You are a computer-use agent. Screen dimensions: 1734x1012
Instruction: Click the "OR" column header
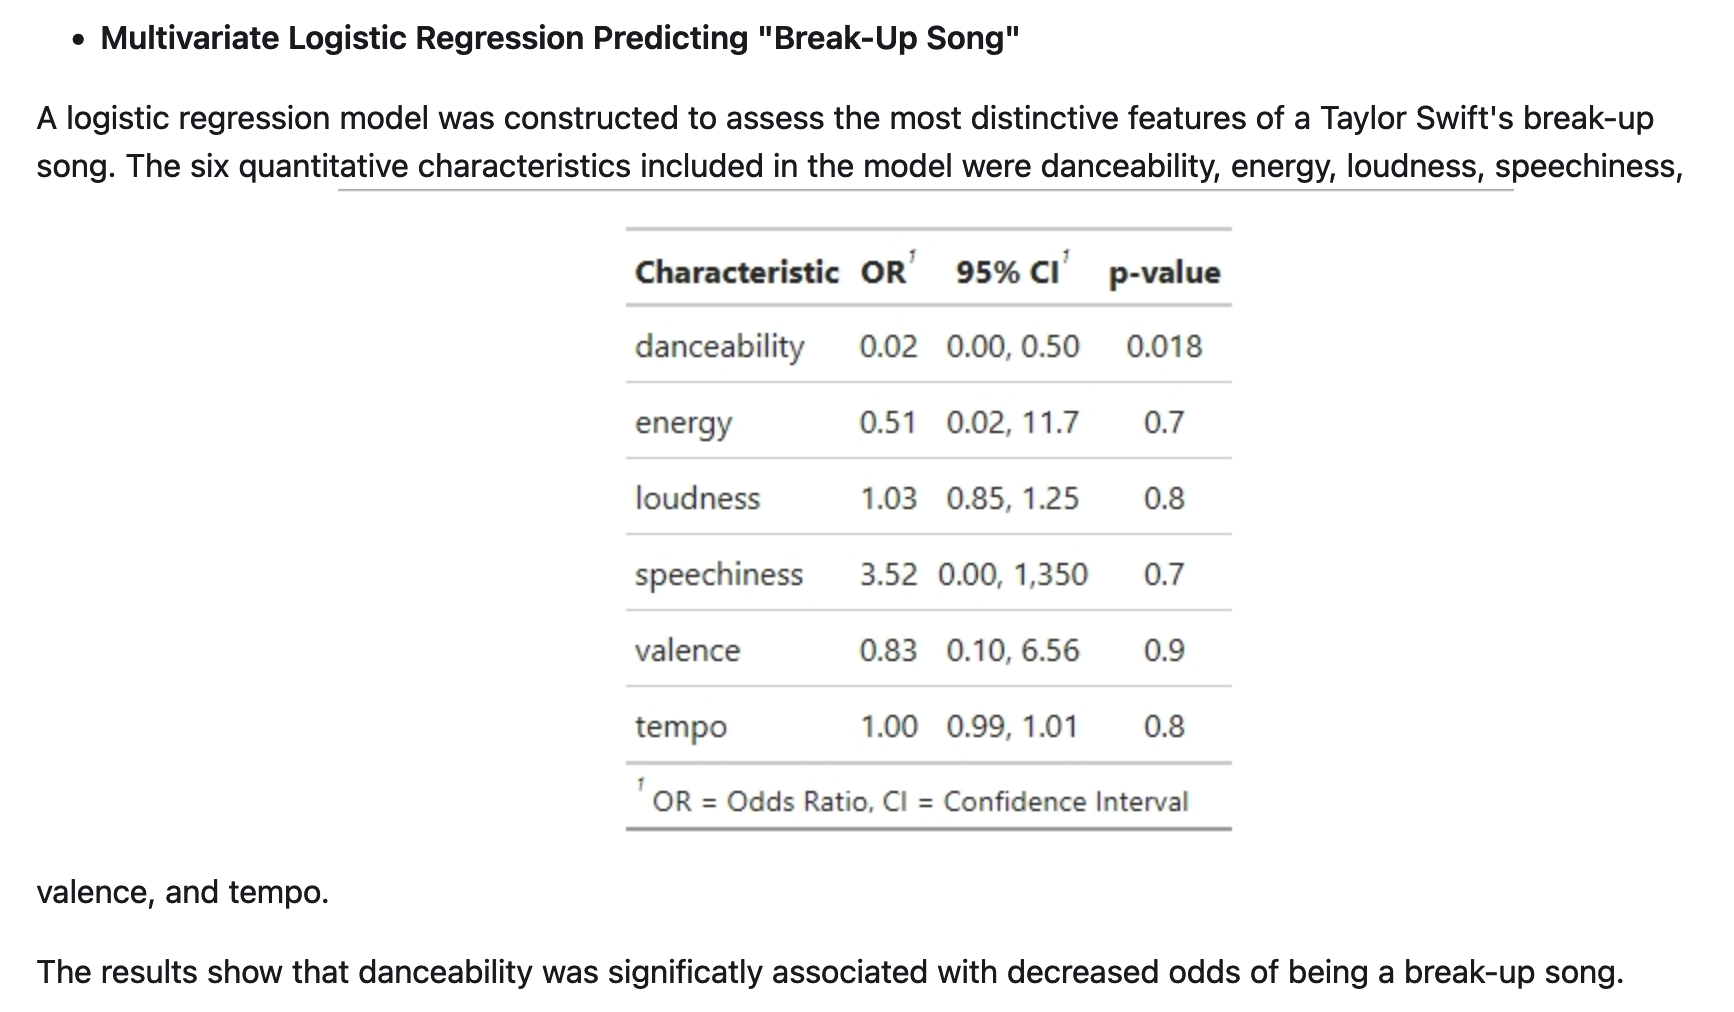(x=883, y=272)
